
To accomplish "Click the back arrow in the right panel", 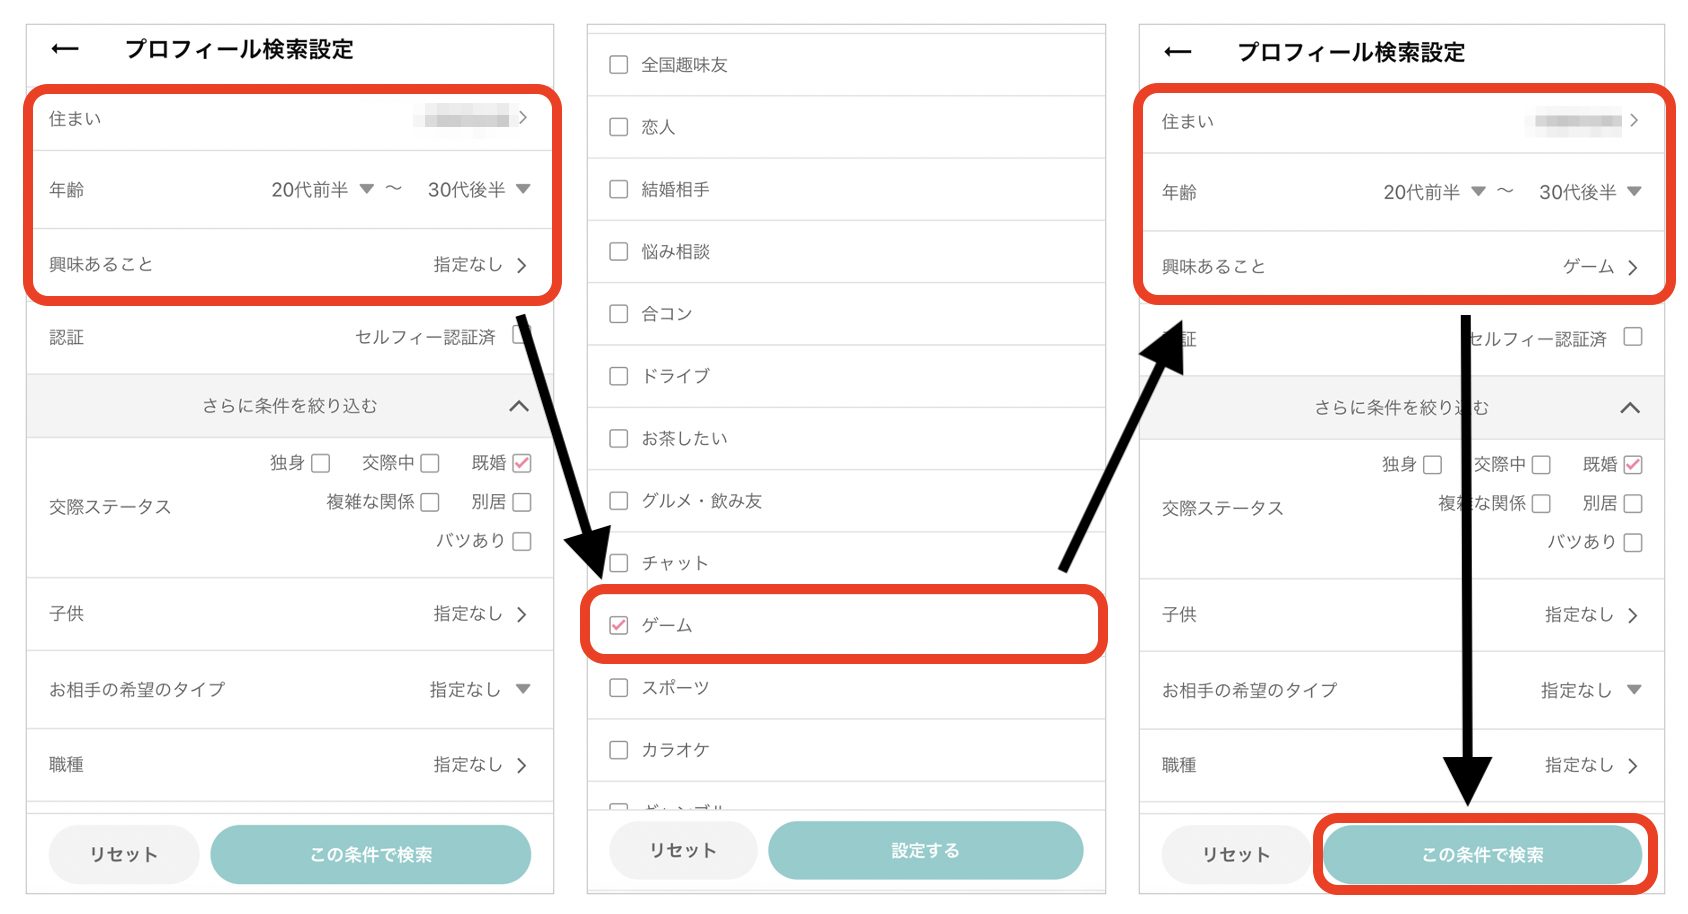I will pyautogui.click(x=1178, y=52).
